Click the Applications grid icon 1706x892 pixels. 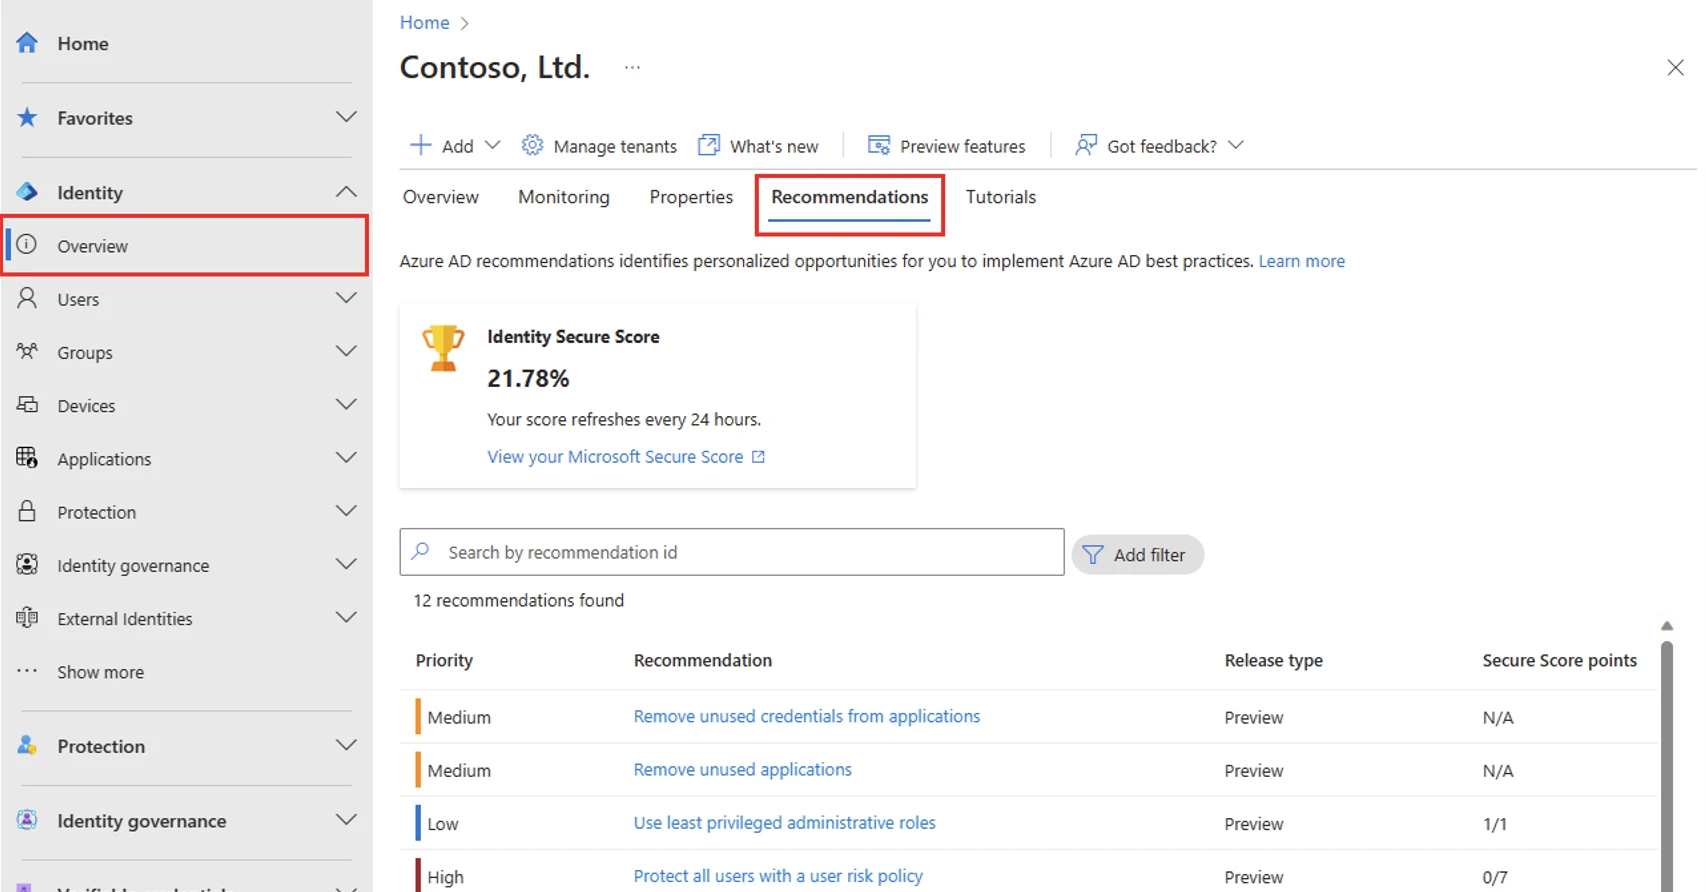(27, 458)
